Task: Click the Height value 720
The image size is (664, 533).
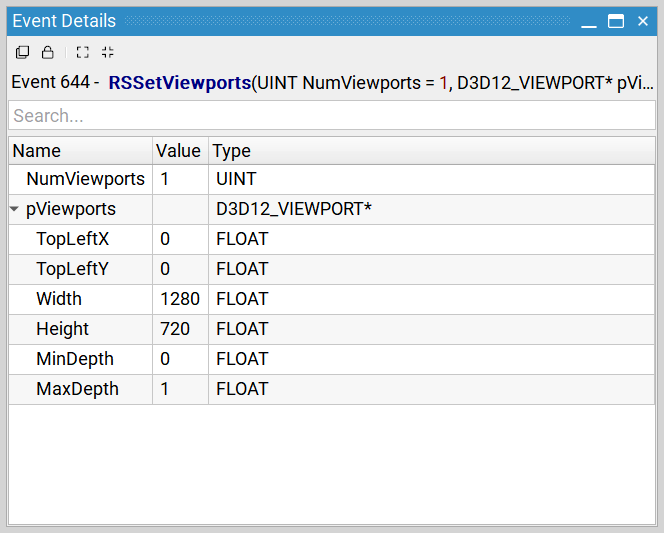Action: 175,330
